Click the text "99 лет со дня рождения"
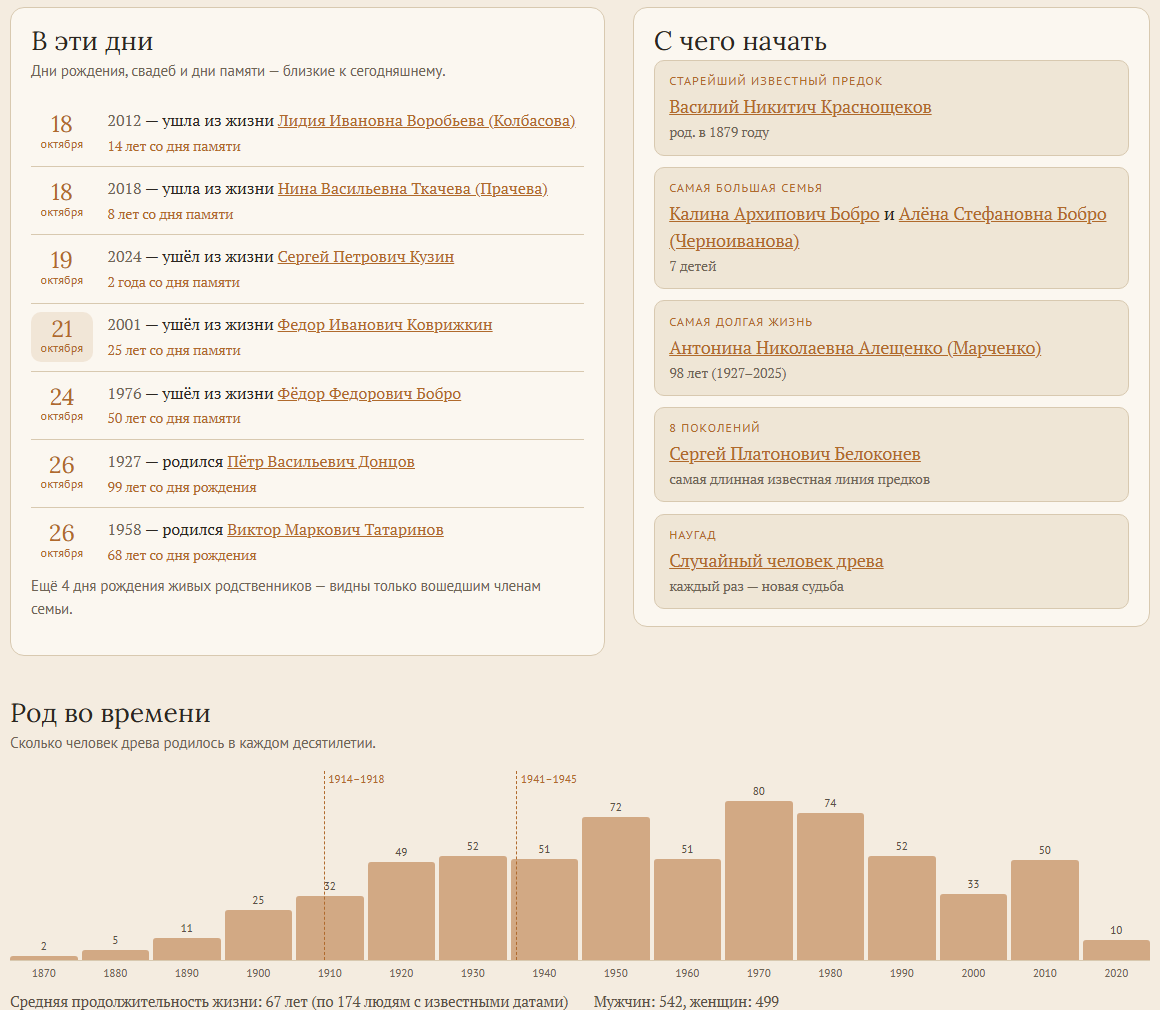Screen dimensions: 1160x1010 pos(182,488)
